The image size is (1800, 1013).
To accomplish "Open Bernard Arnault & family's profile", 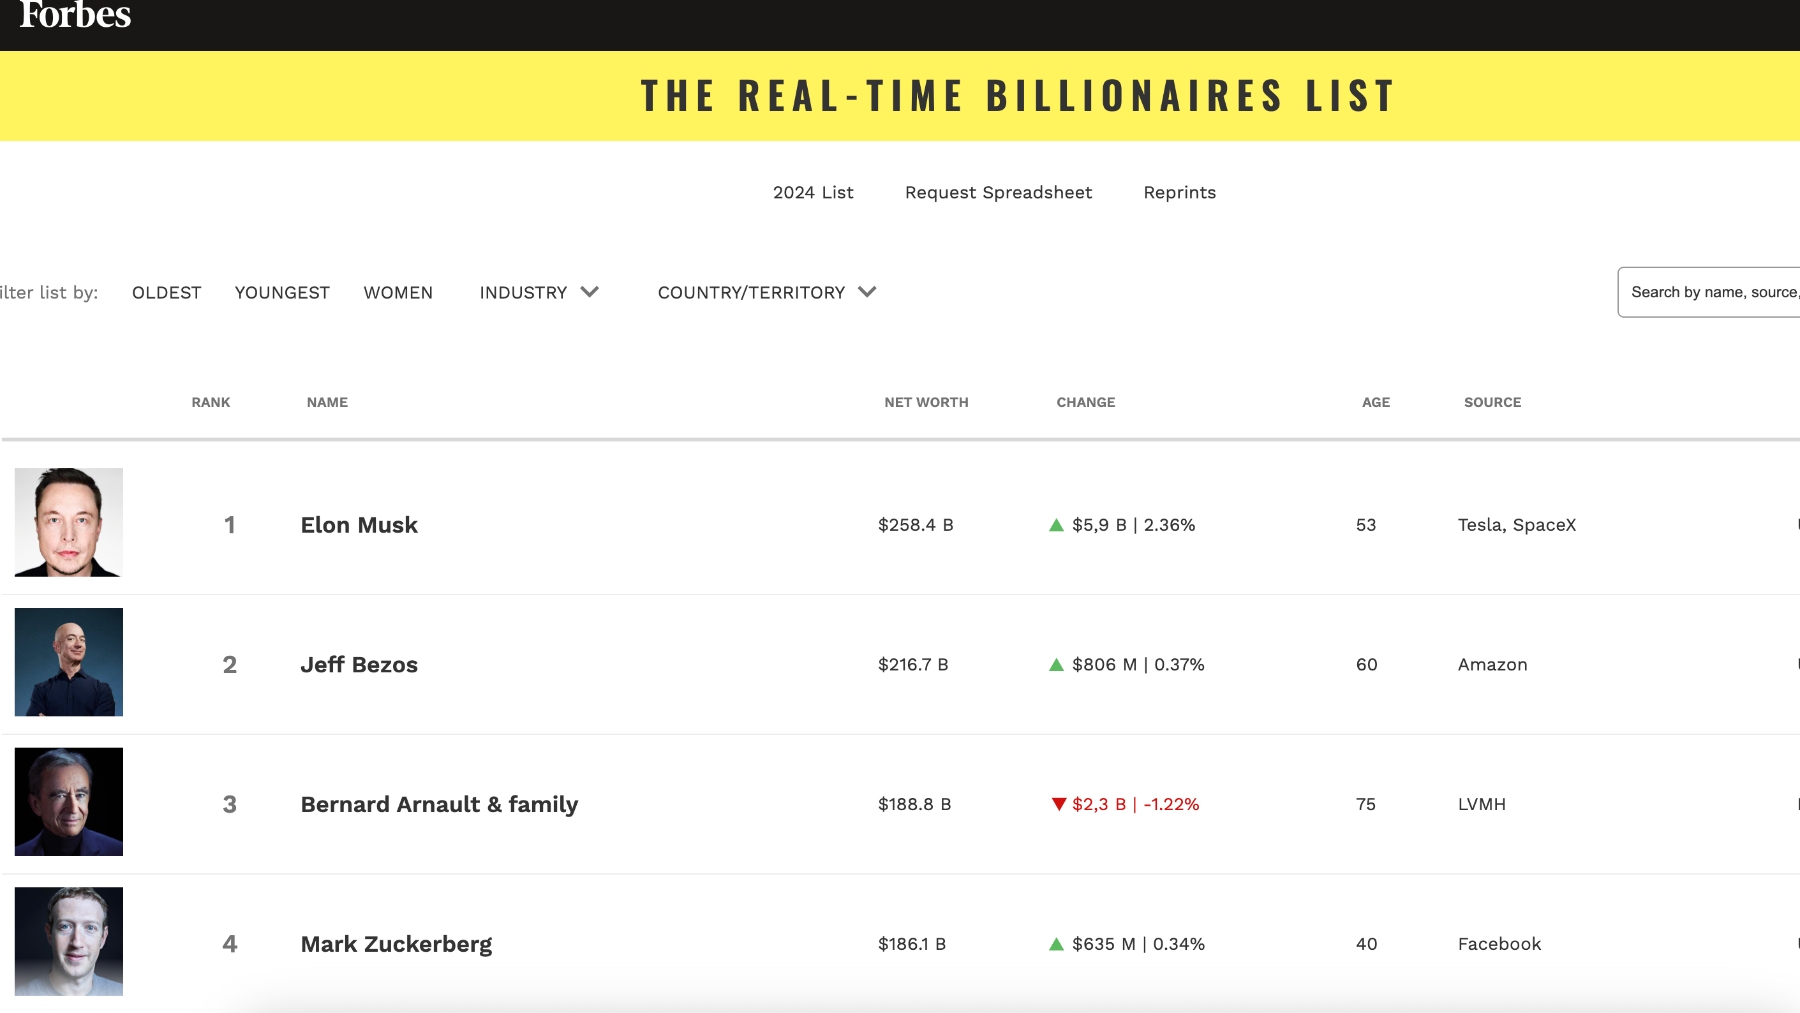I will point(440,803).
